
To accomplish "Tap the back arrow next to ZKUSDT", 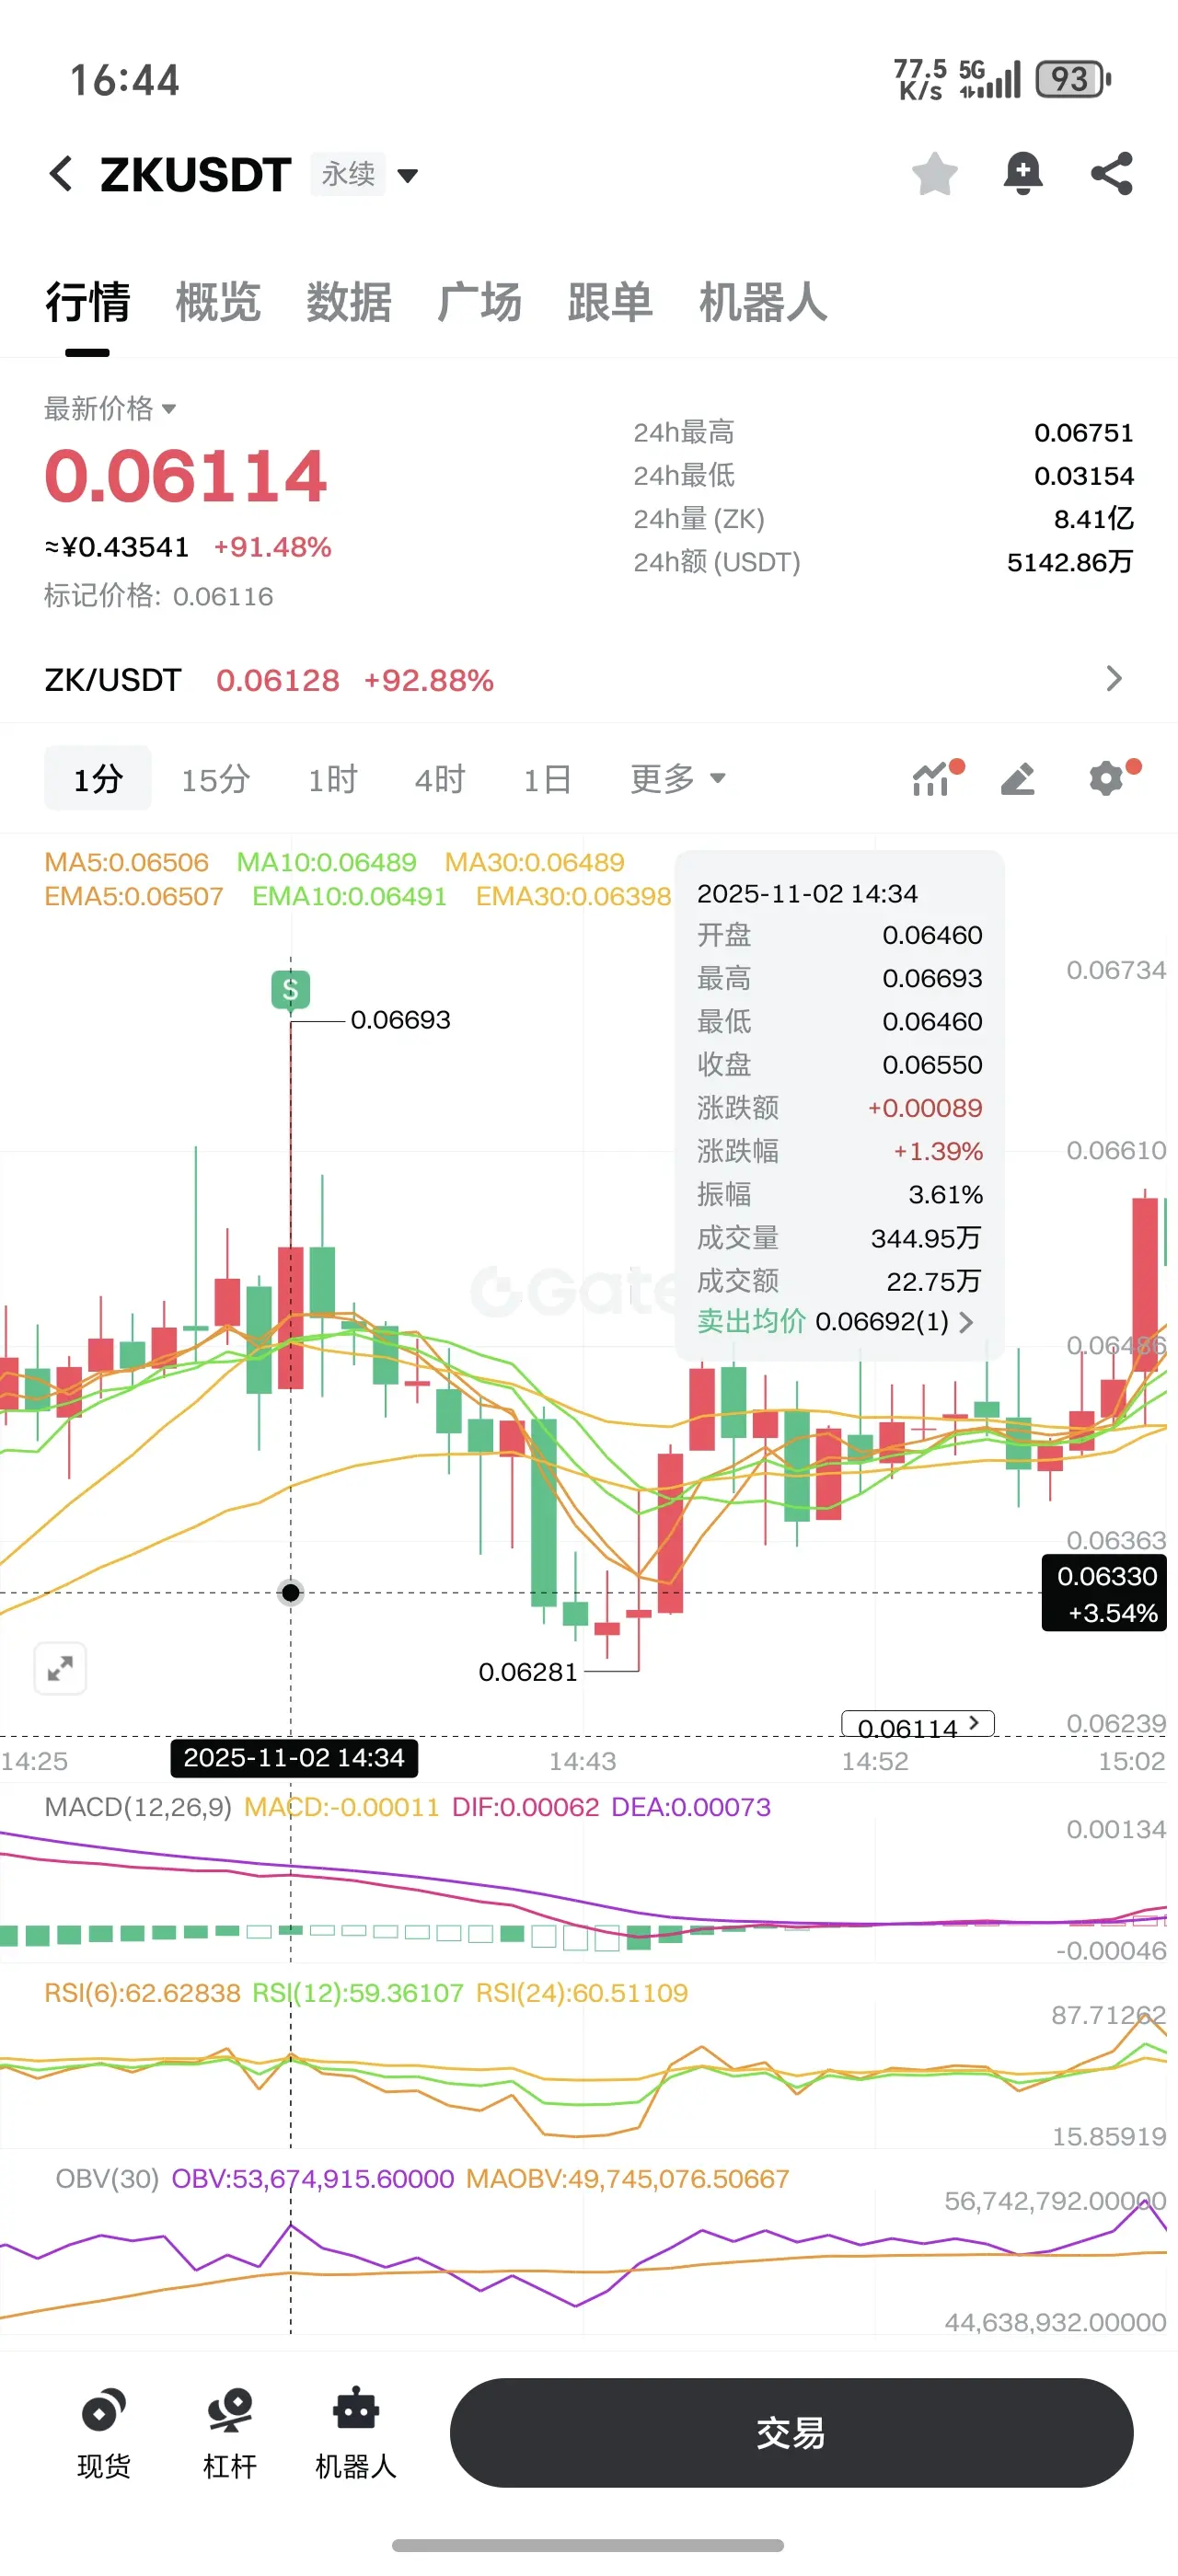I will [61, 174].
